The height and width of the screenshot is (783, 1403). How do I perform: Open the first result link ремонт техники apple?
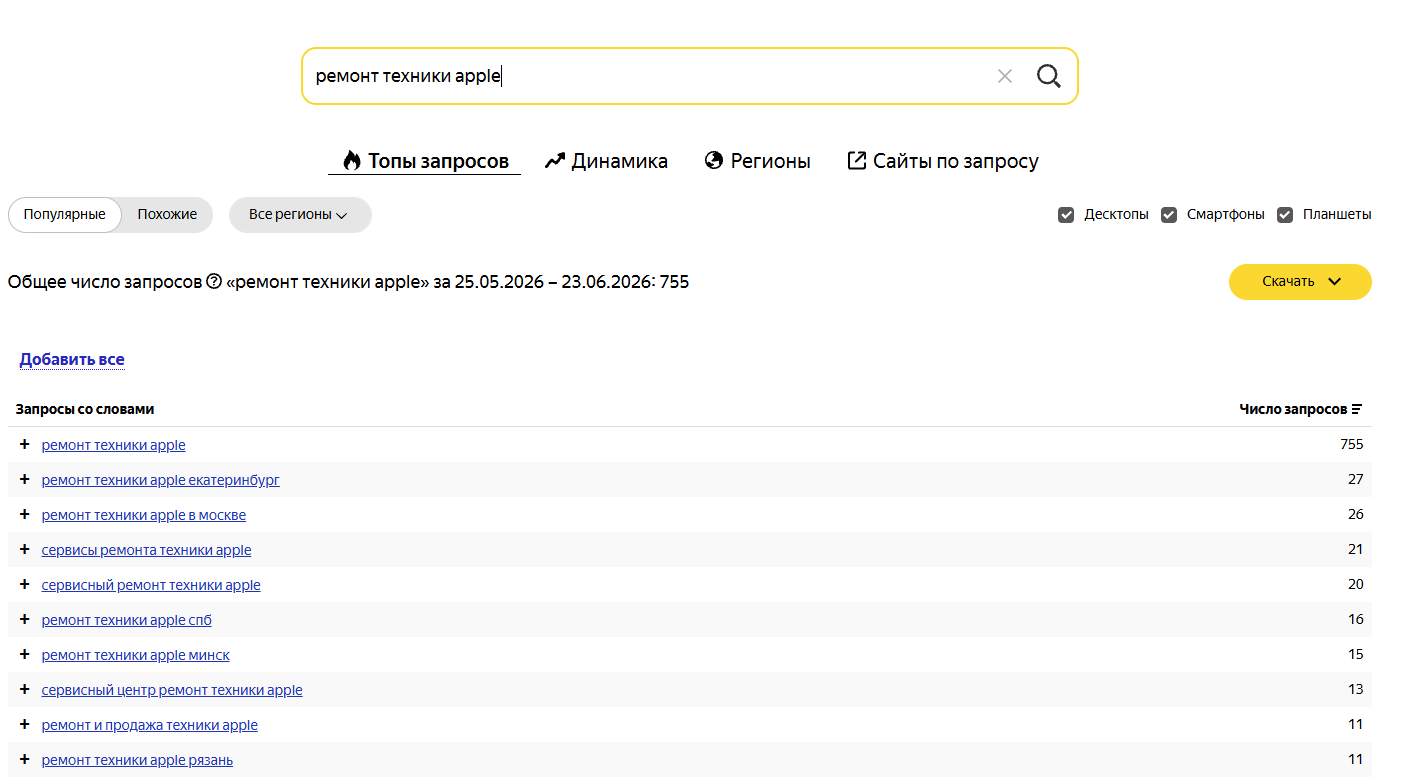pos(114,445)
